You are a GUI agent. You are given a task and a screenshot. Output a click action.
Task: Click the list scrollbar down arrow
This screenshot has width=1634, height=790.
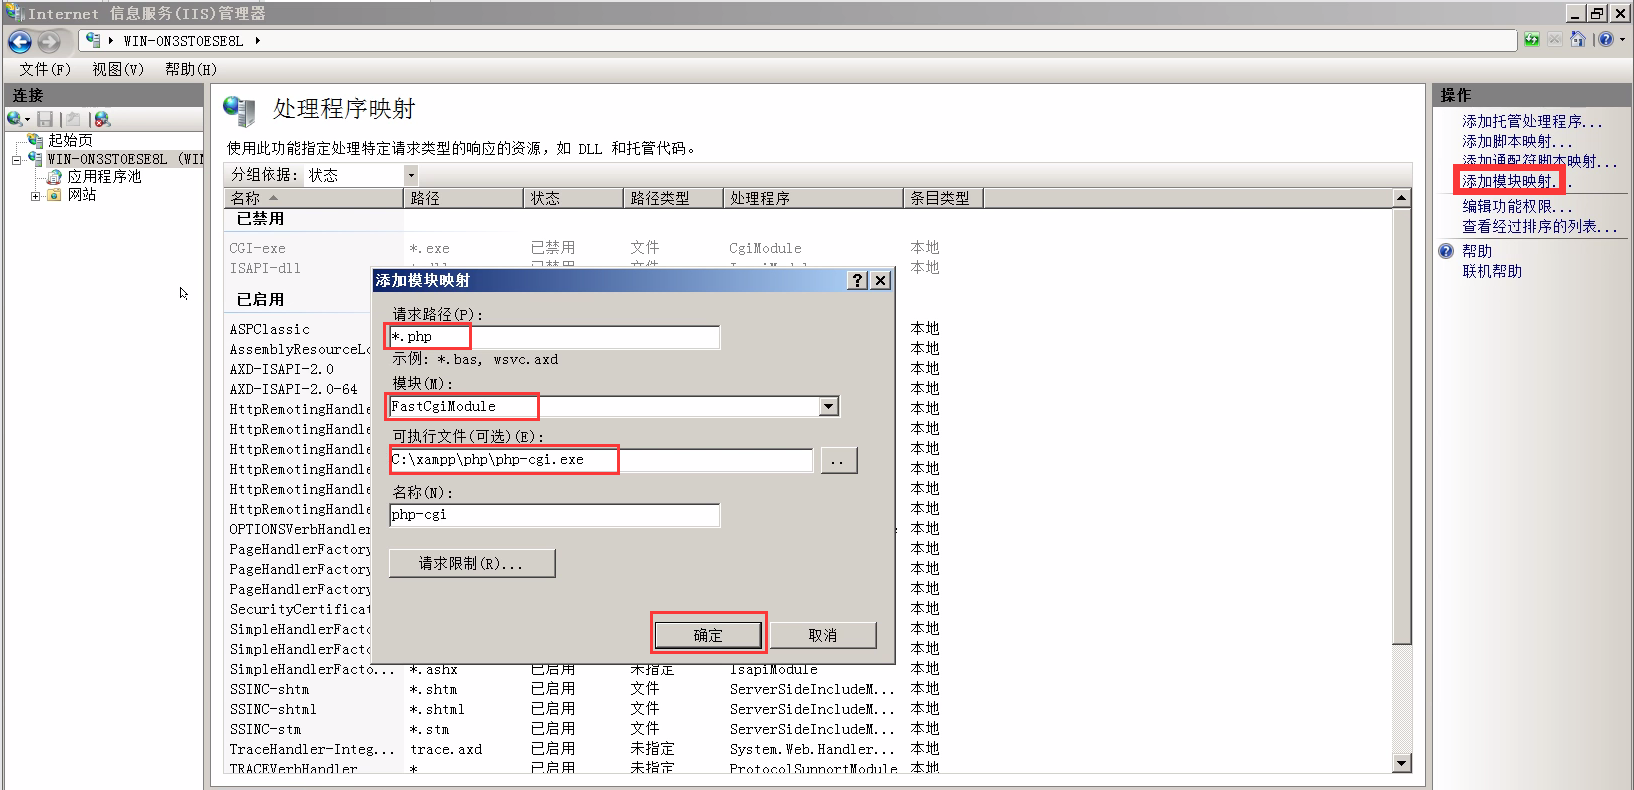coord(1401,763)
